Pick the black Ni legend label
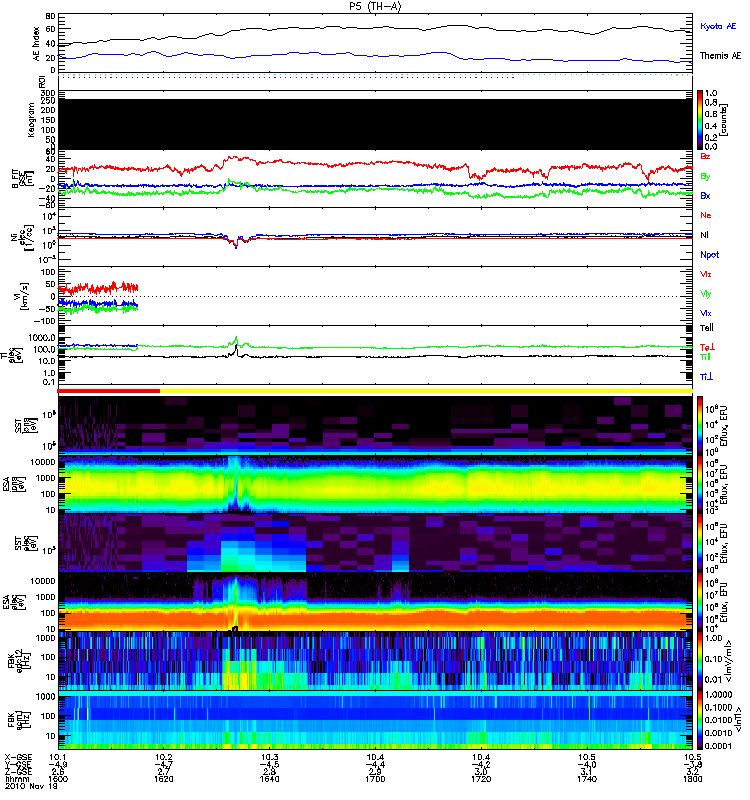750x800 pixels. [705, 235]
